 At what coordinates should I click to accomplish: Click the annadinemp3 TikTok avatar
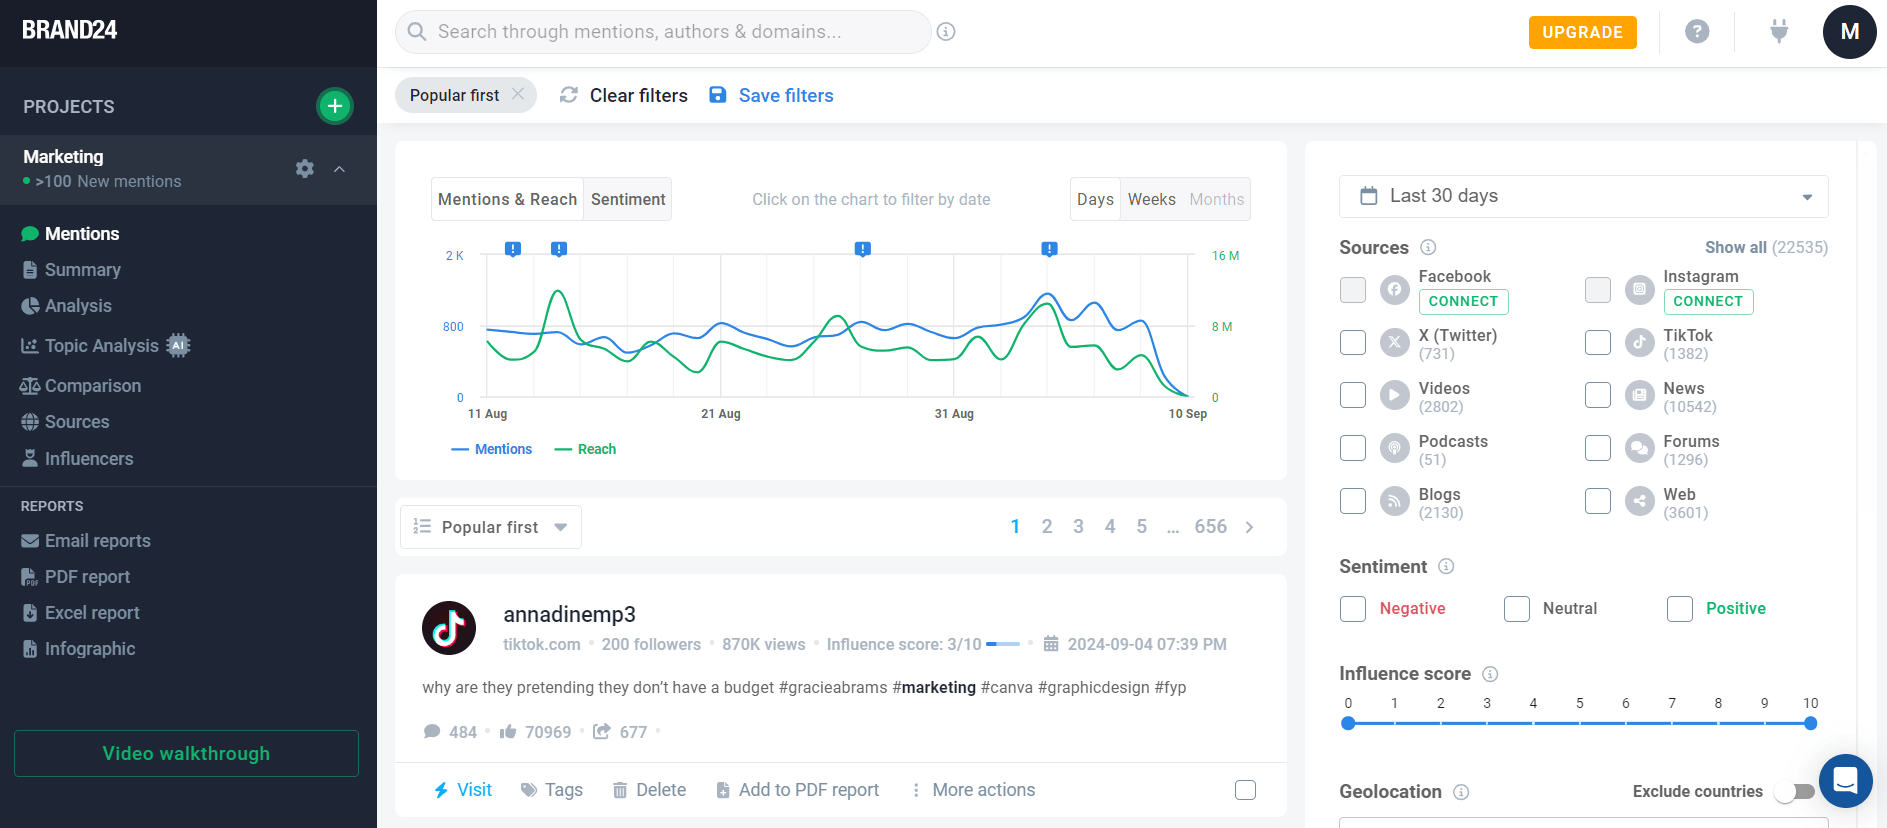(449, 628)
